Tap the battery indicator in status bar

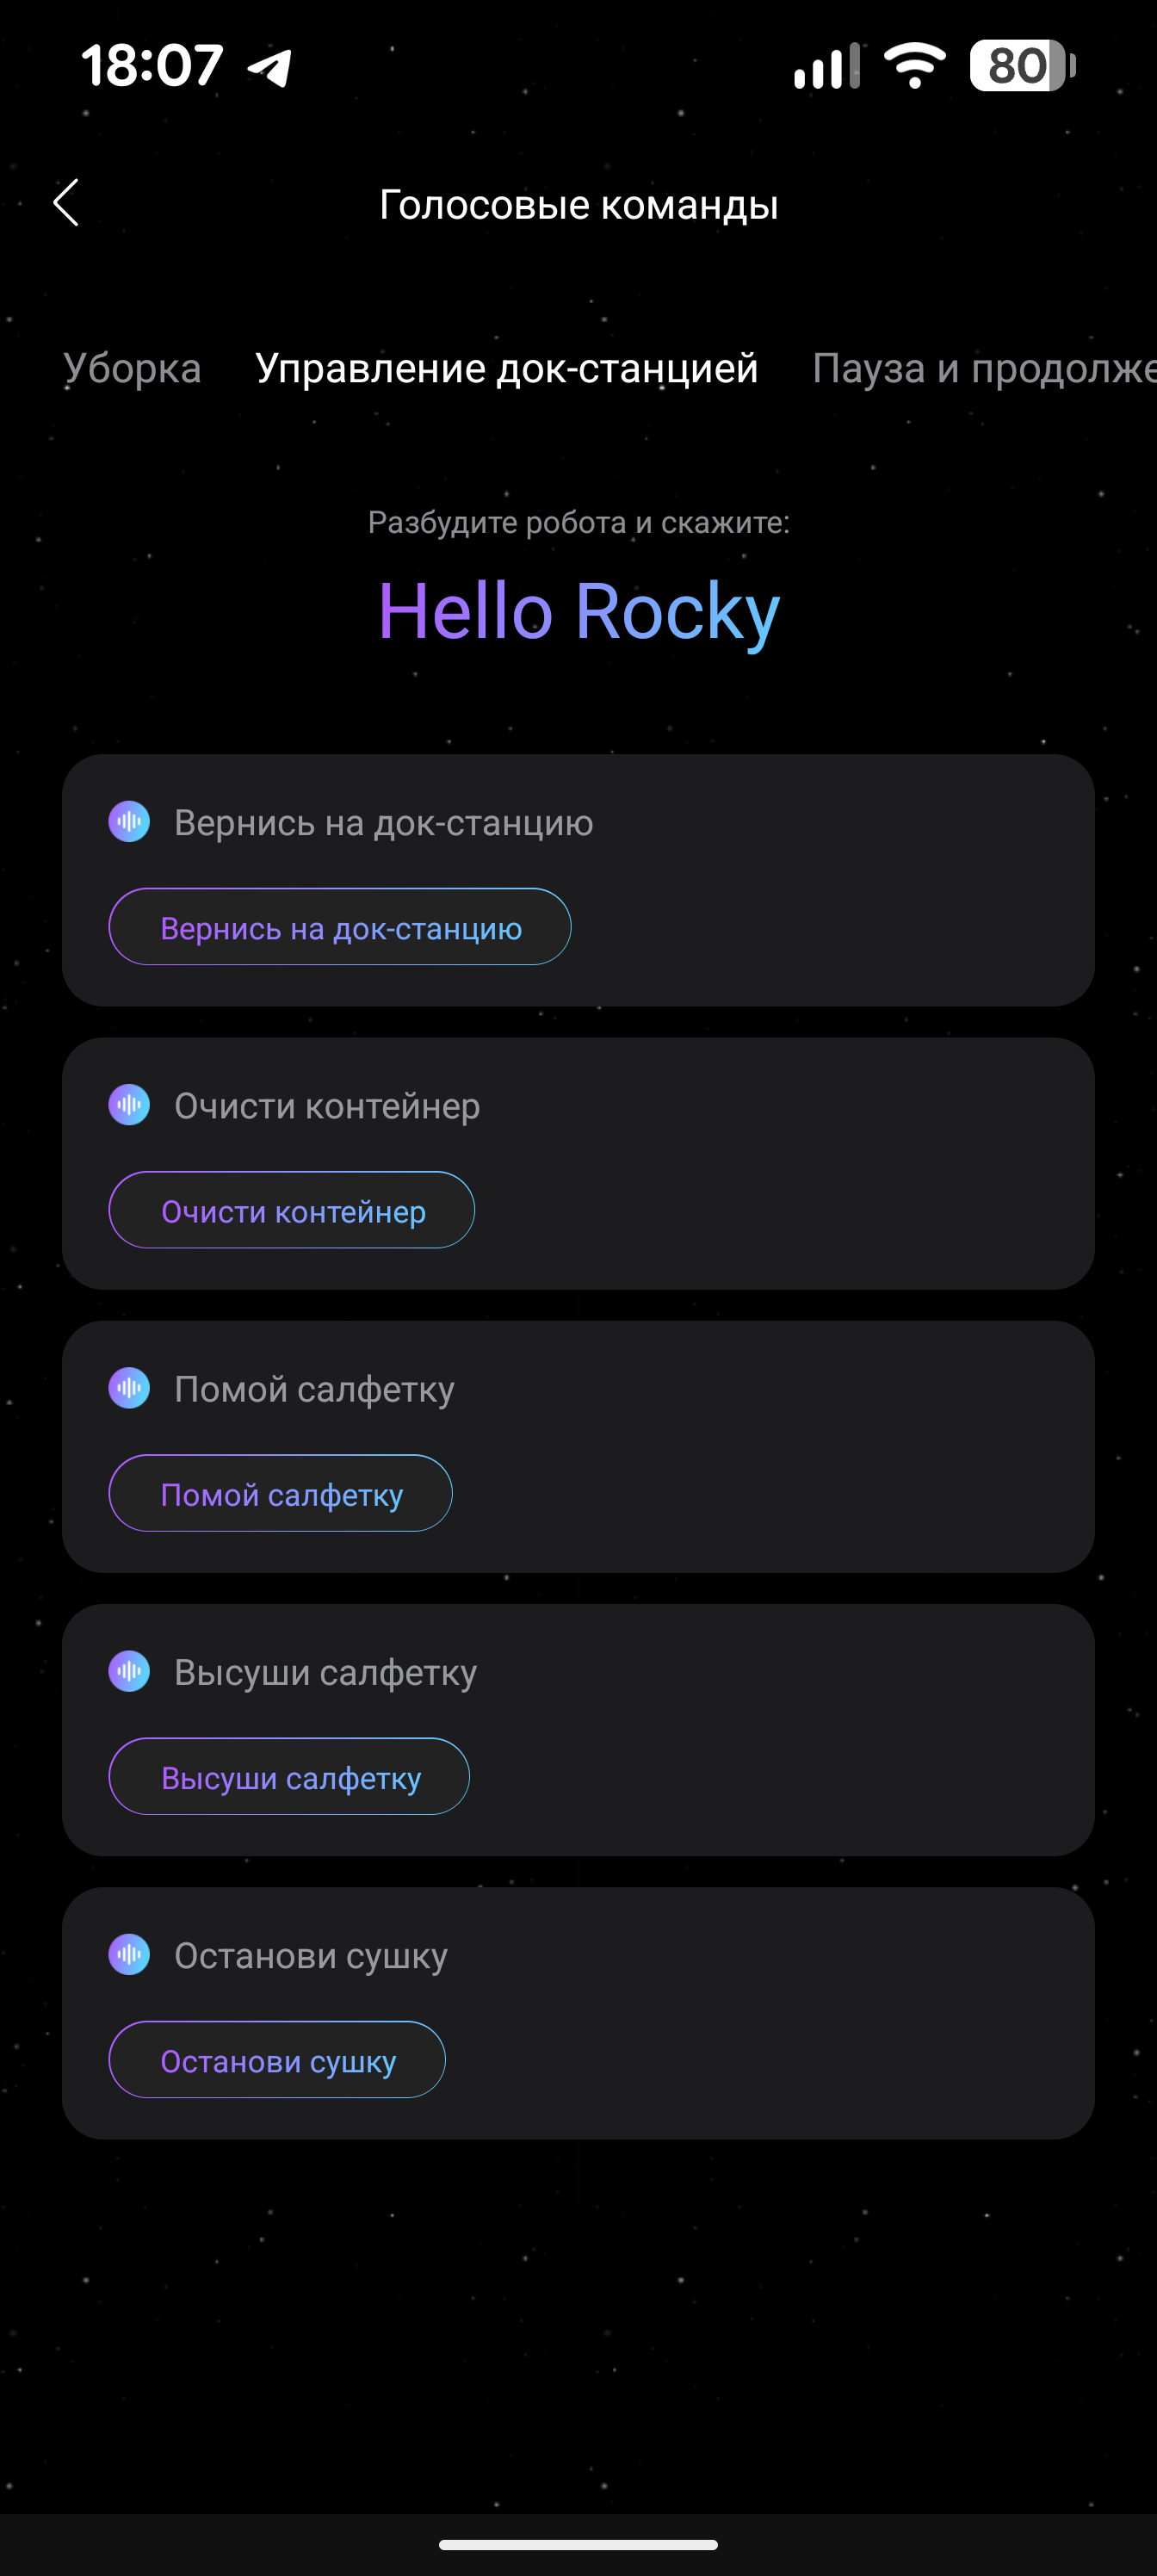(x=1021, y=66)
